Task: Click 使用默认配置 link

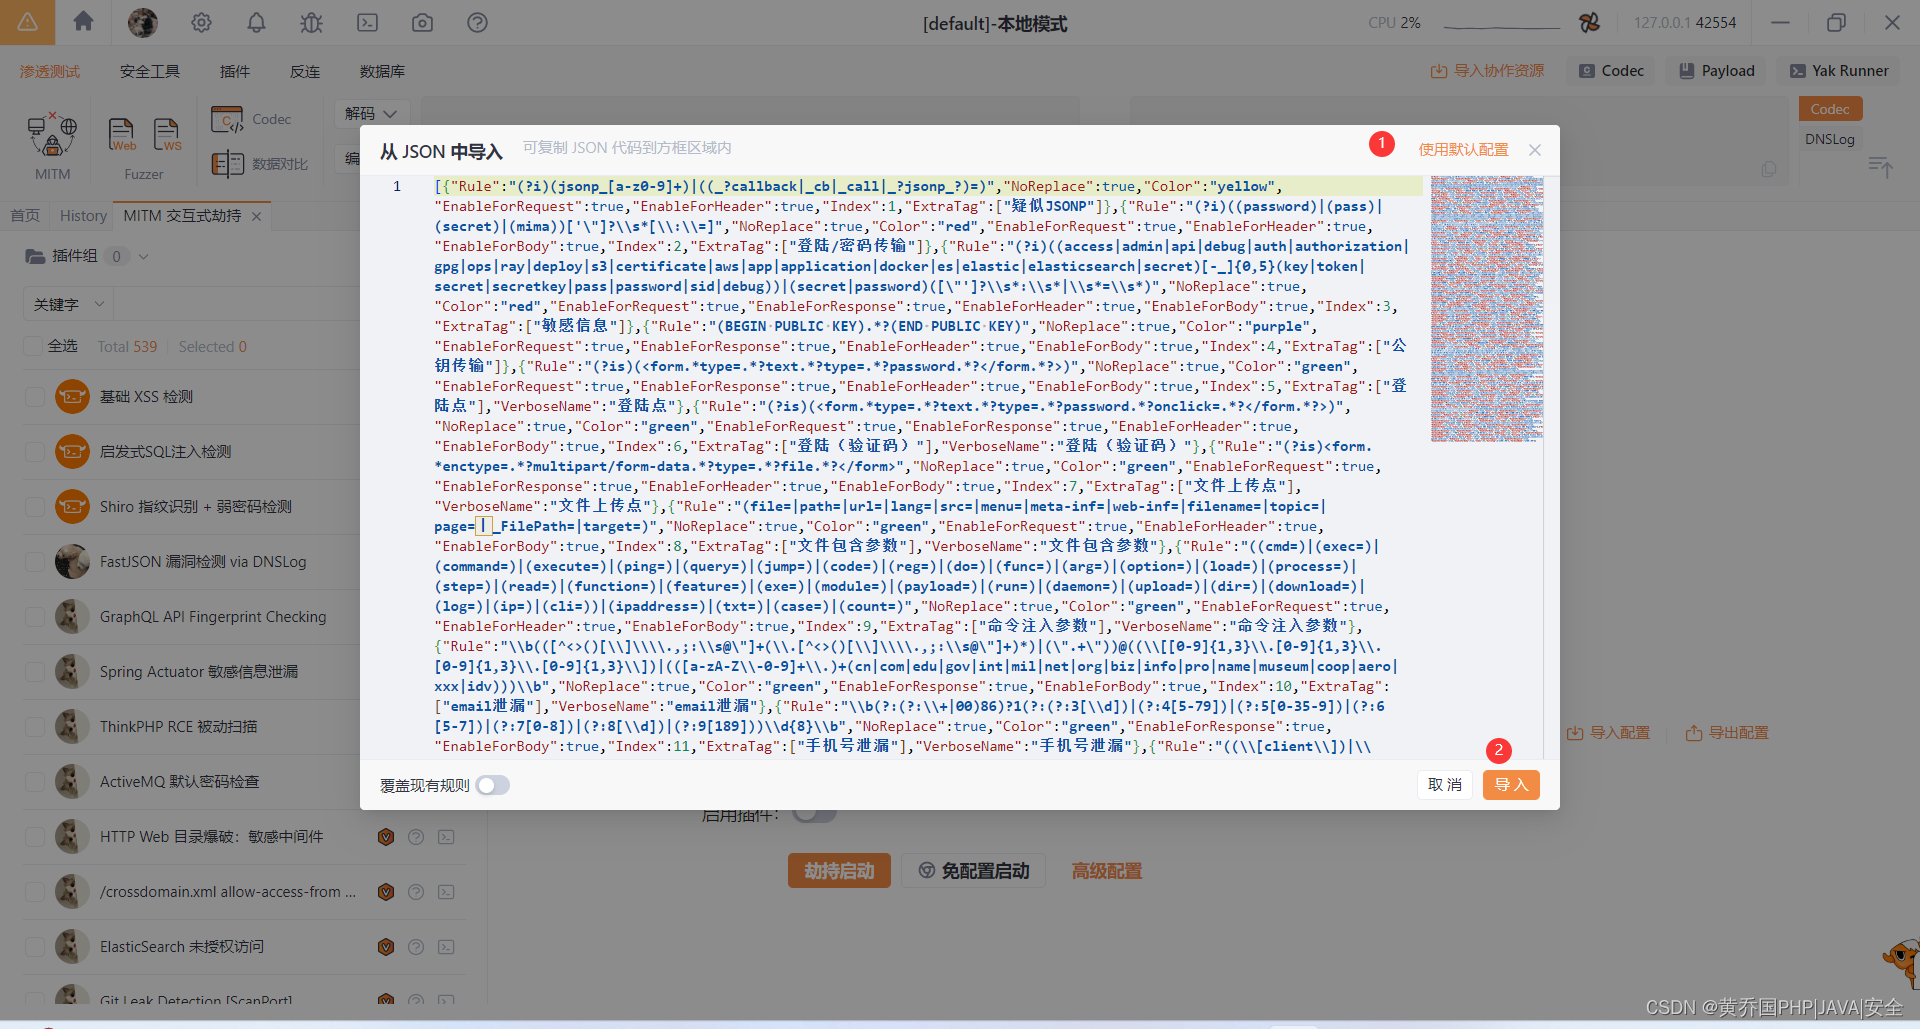Action: coord(1463,149)
